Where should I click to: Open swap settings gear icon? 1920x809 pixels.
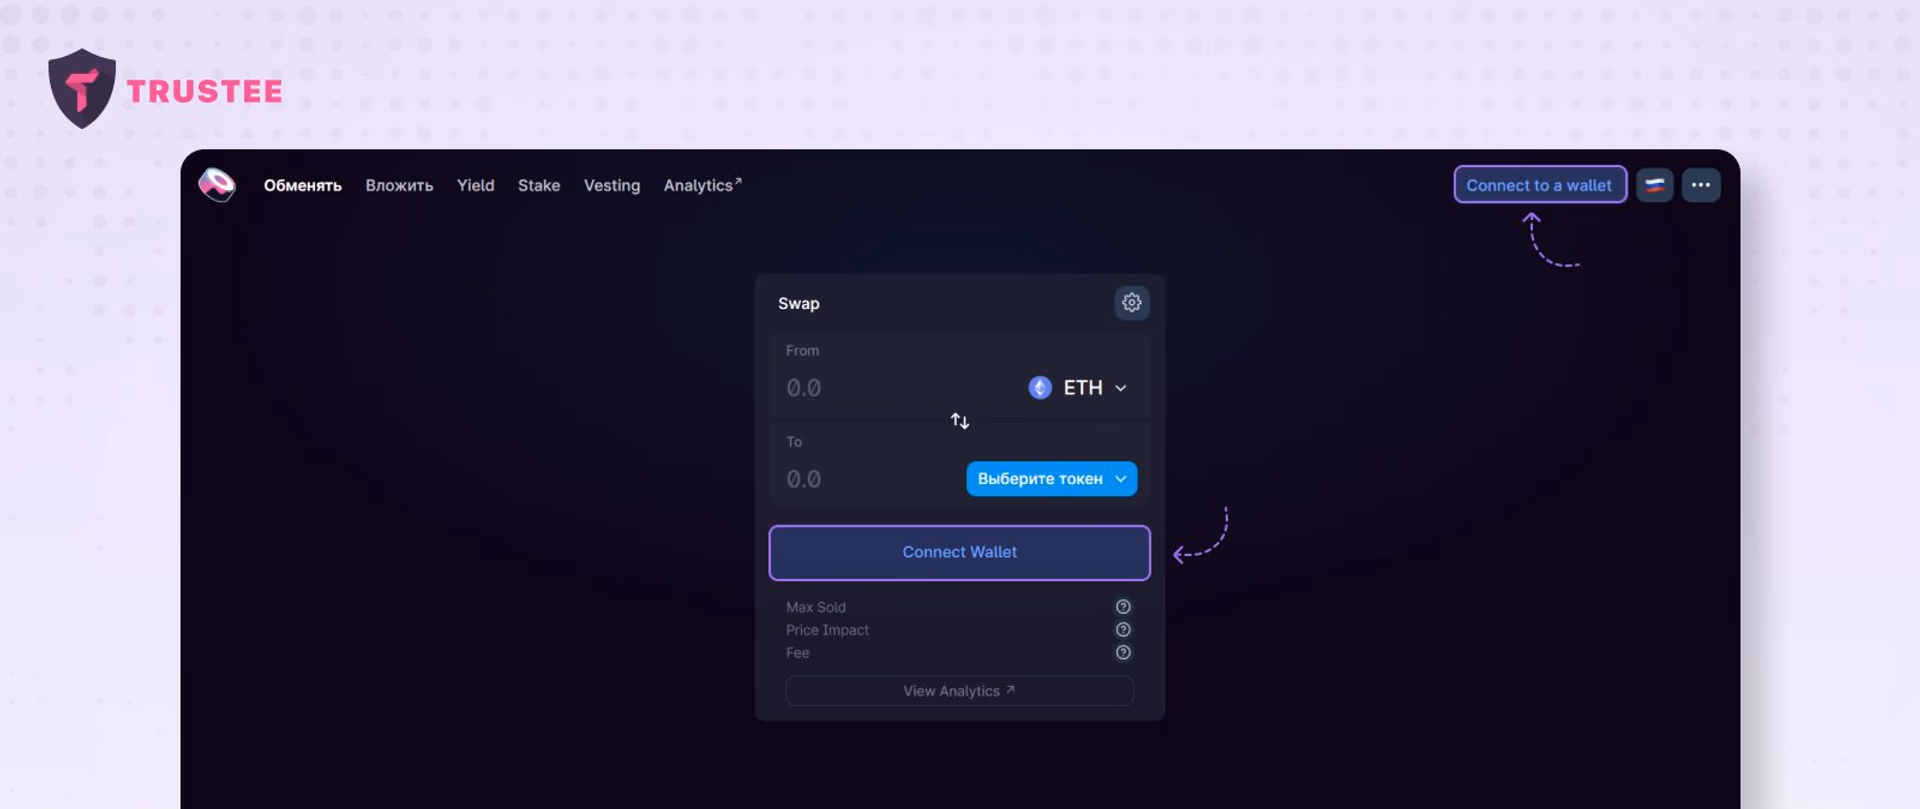click(x=1131, y=303)
